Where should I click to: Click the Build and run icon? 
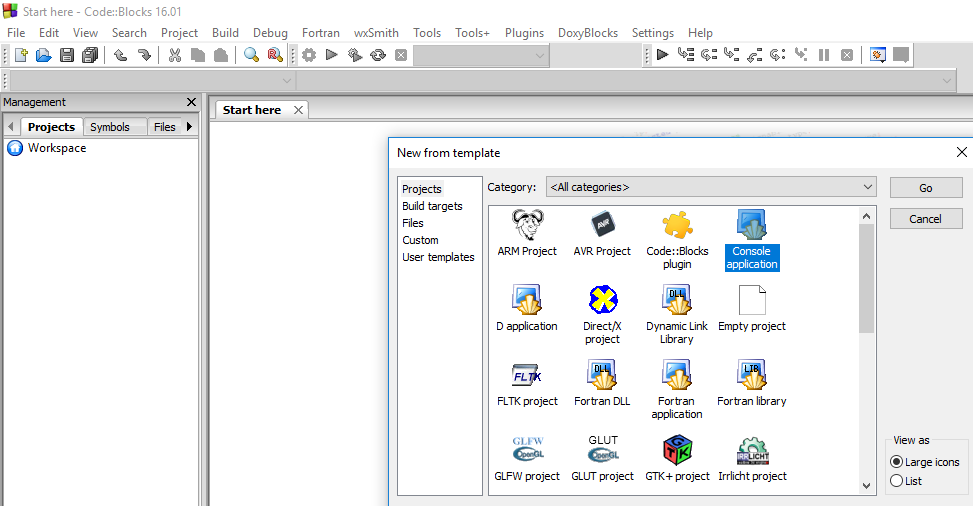(x=354, y=55)
